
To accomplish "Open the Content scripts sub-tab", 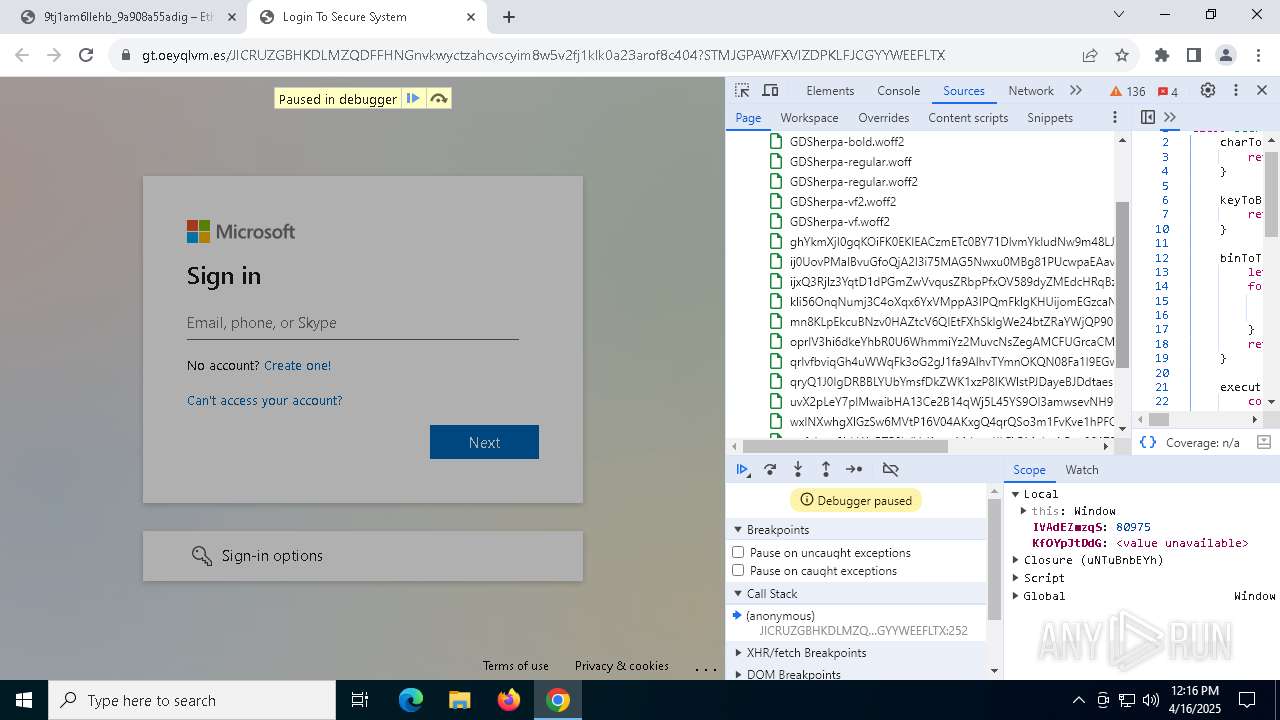I will pyautogui.click(x=968, y=117).
